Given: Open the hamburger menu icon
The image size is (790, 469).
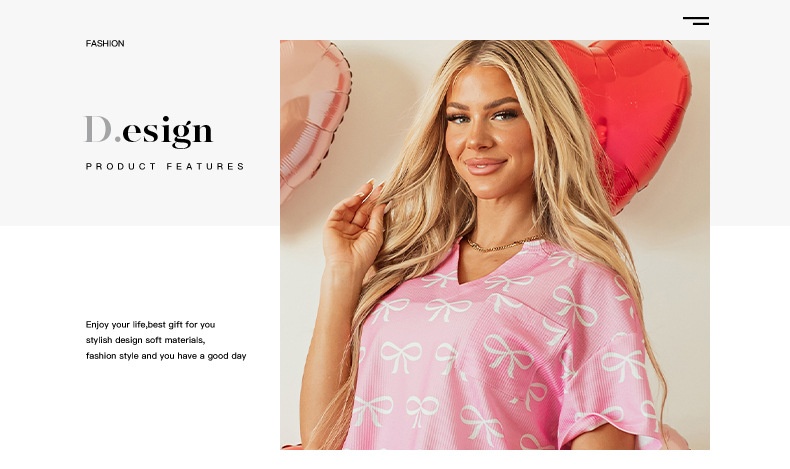Looking at the screenshot, I should 696,21.
